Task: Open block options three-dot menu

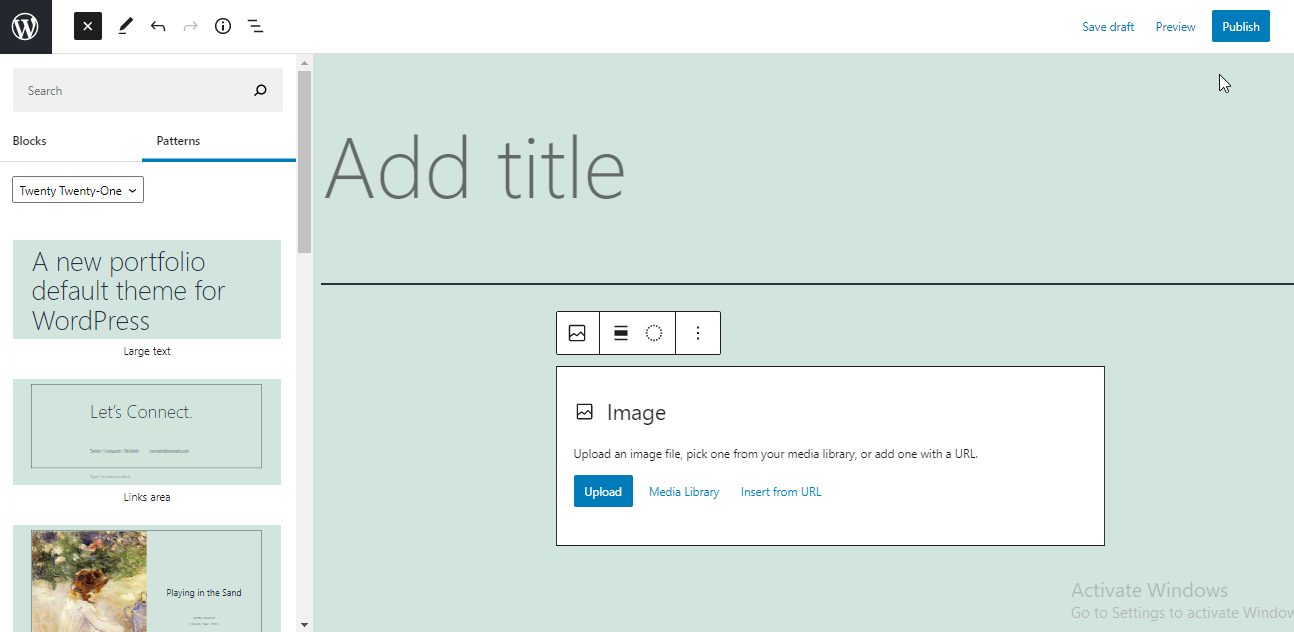Action: 698,333
